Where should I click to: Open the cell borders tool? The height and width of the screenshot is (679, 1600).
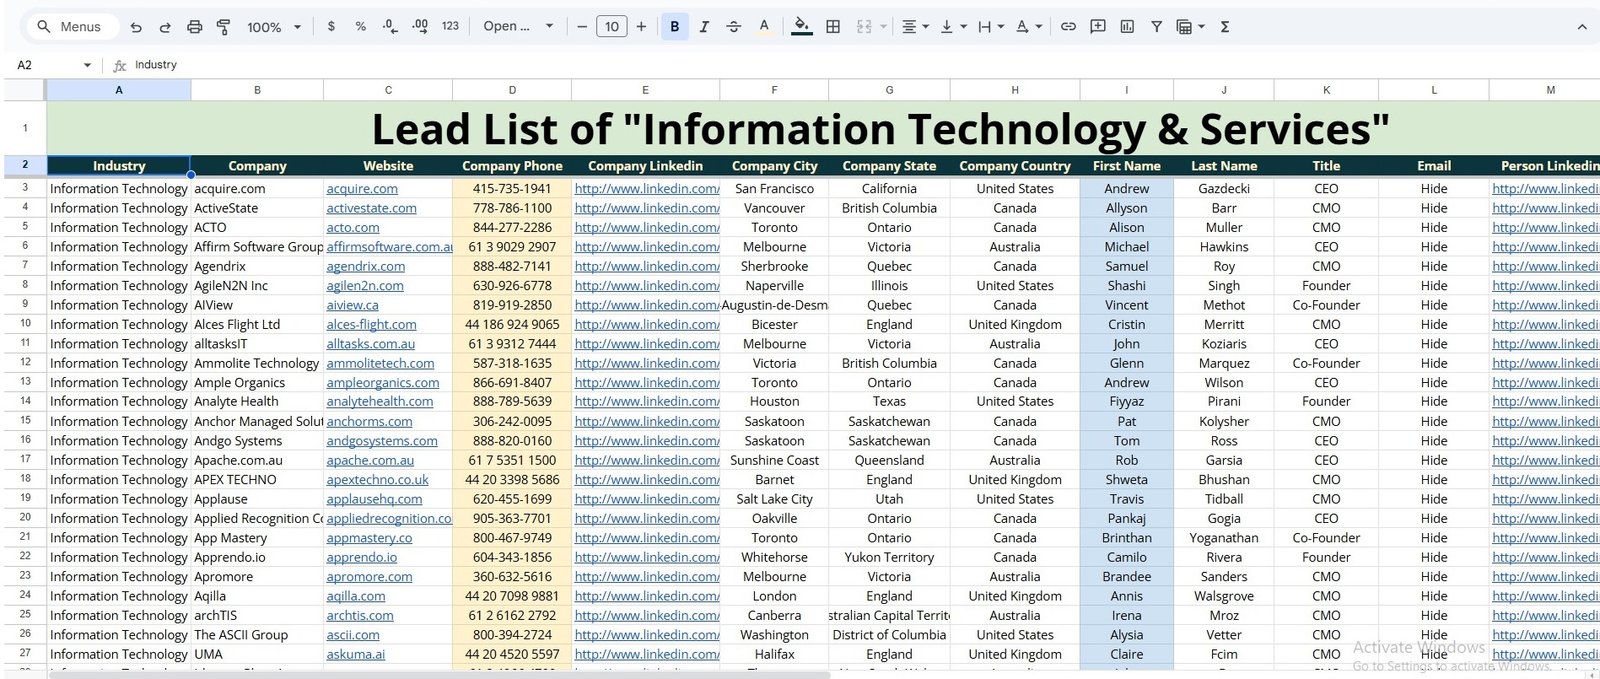(x=832, y=27)
